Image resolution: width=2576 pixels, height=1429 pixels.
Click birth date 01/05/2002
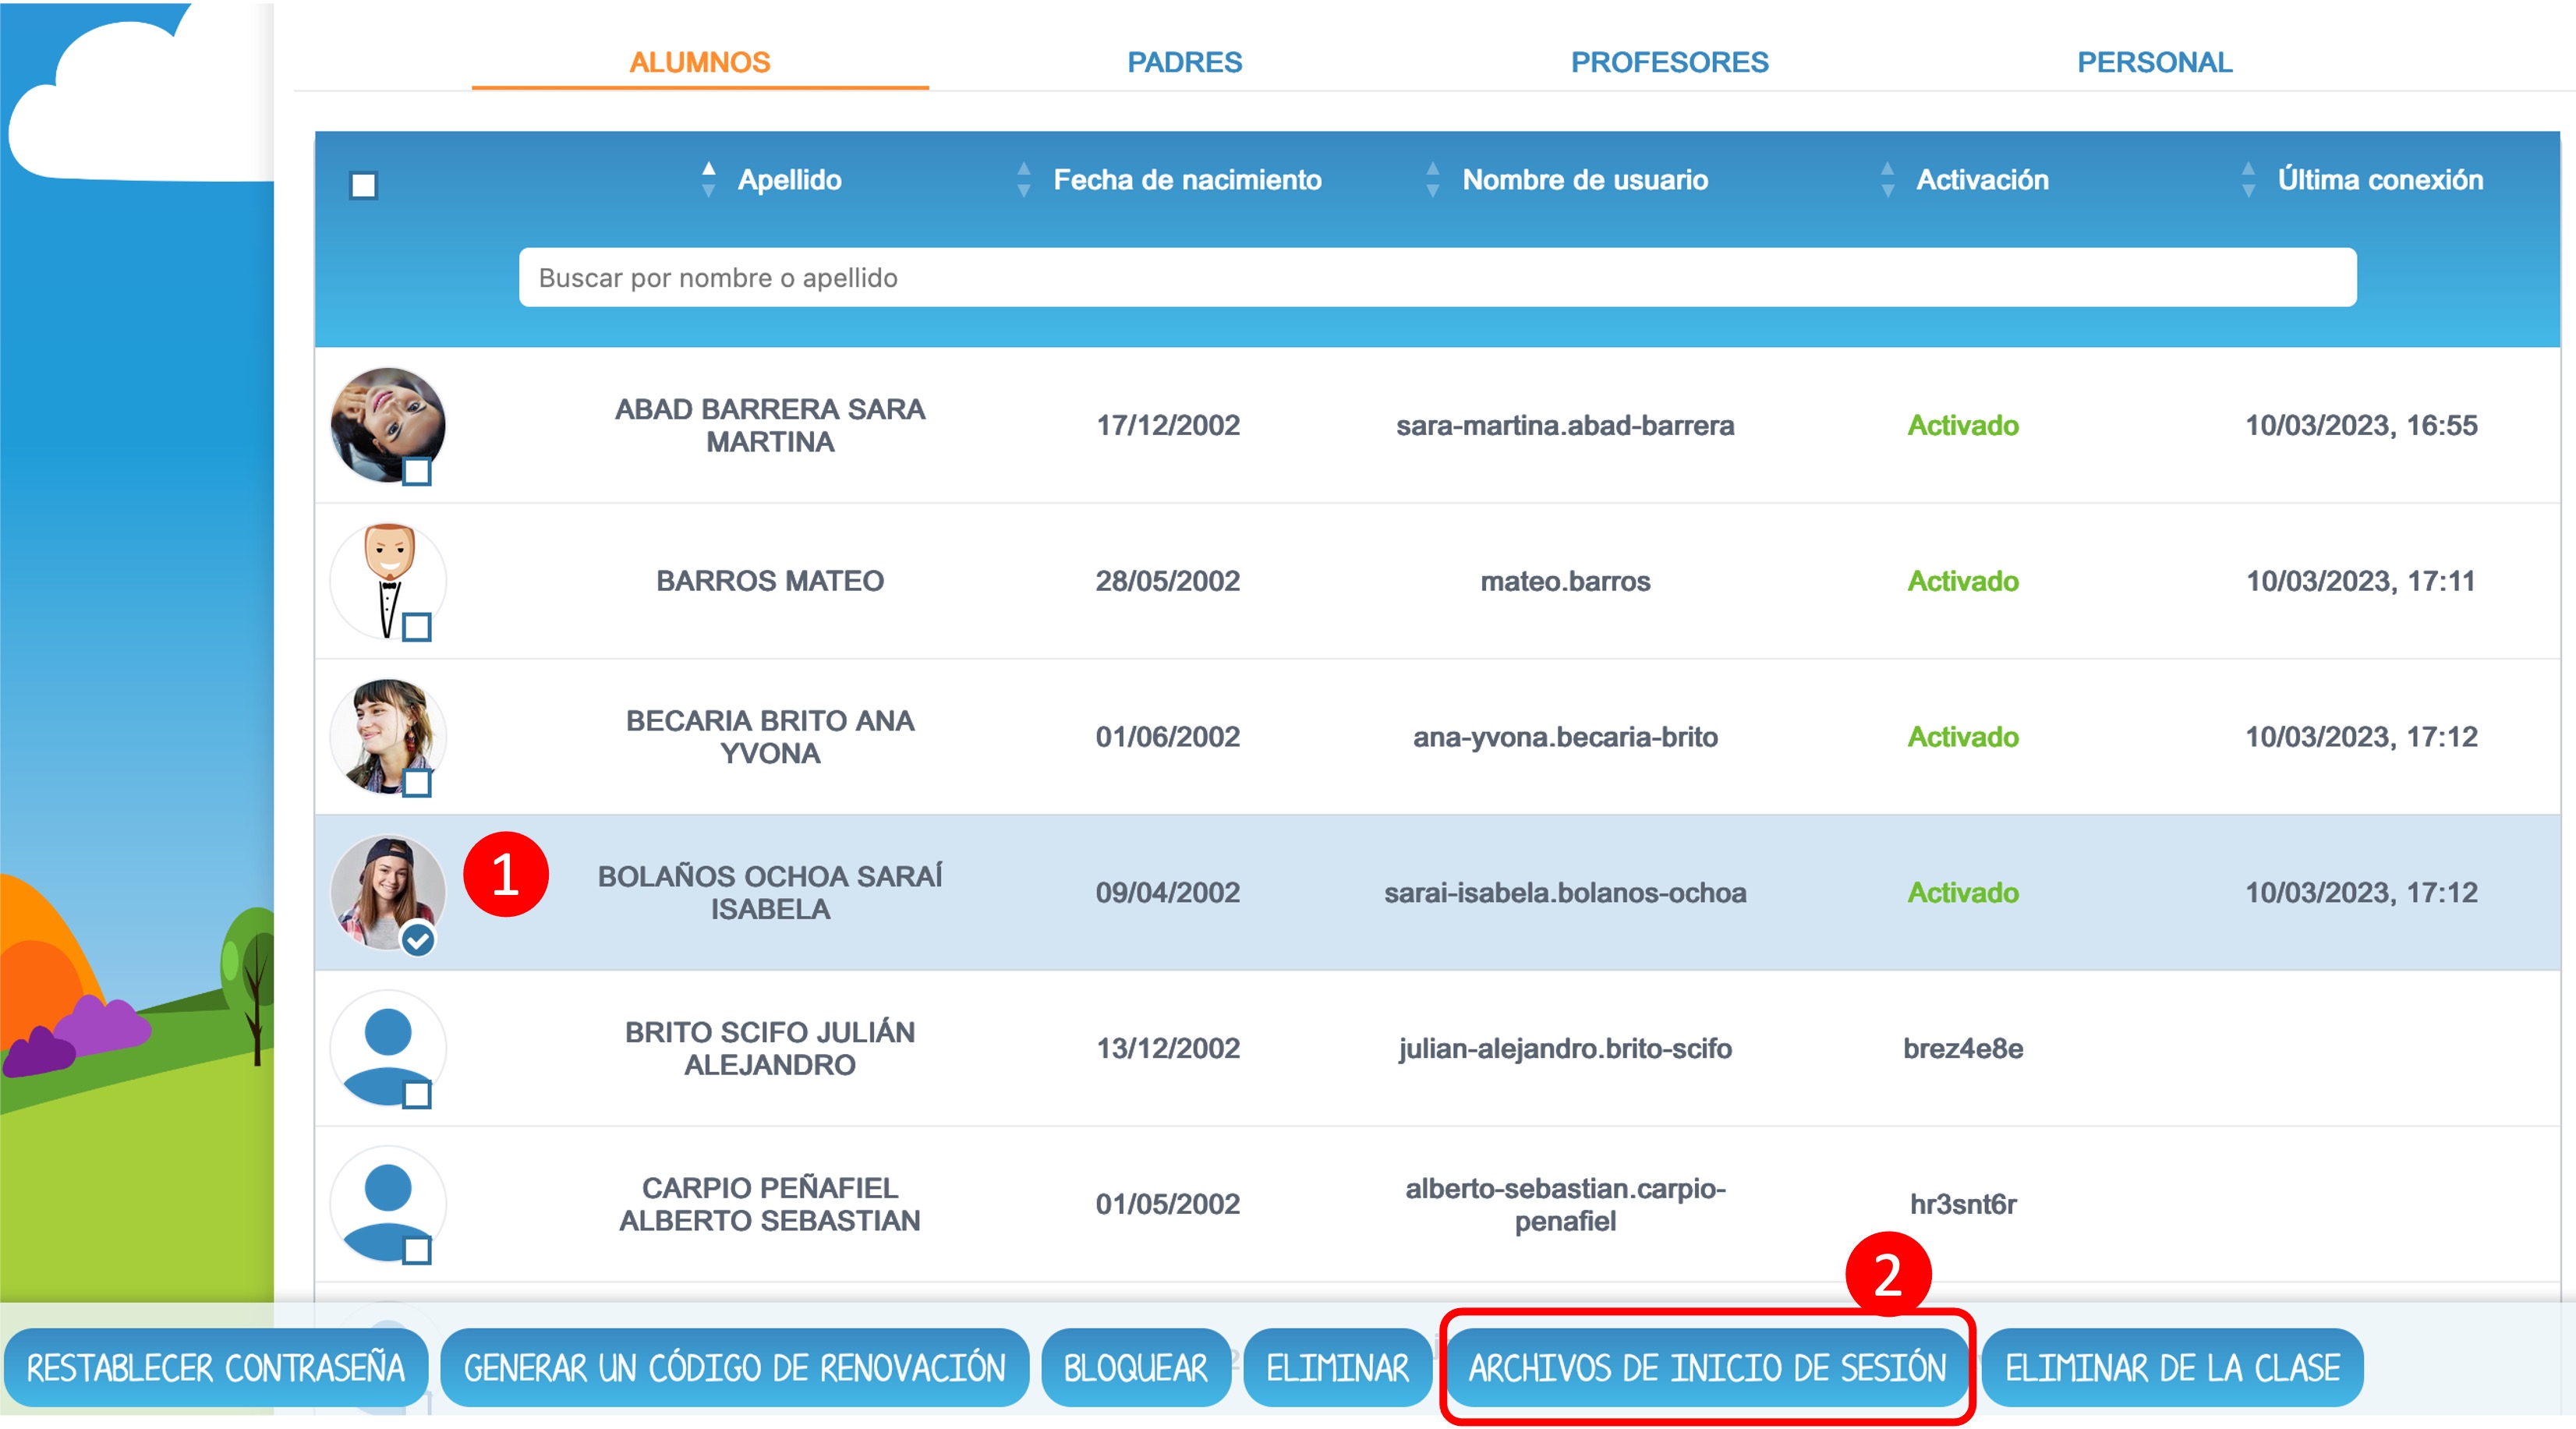pyautogui.click(x=1167, y=1204)
